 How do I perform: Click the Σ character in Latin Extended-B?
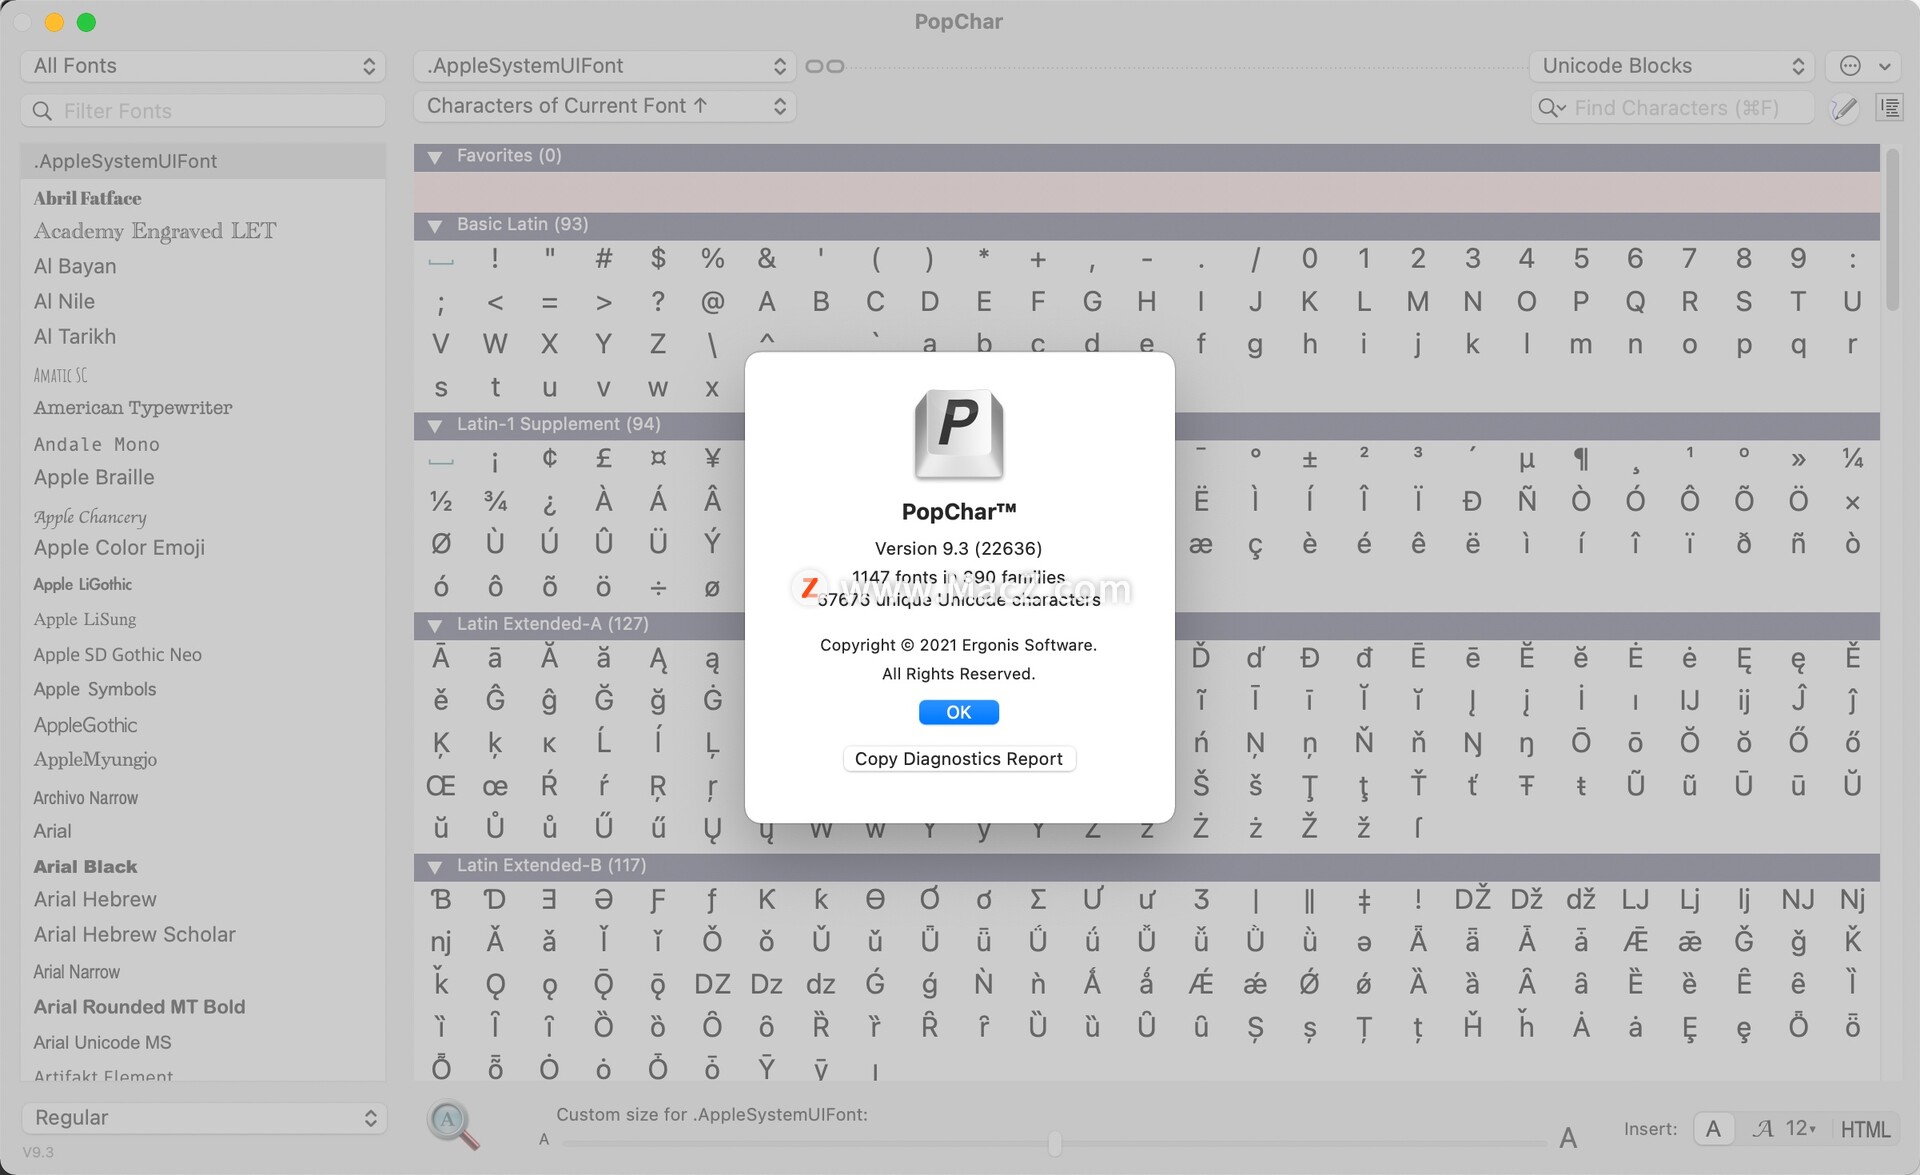click(1038, 900)
